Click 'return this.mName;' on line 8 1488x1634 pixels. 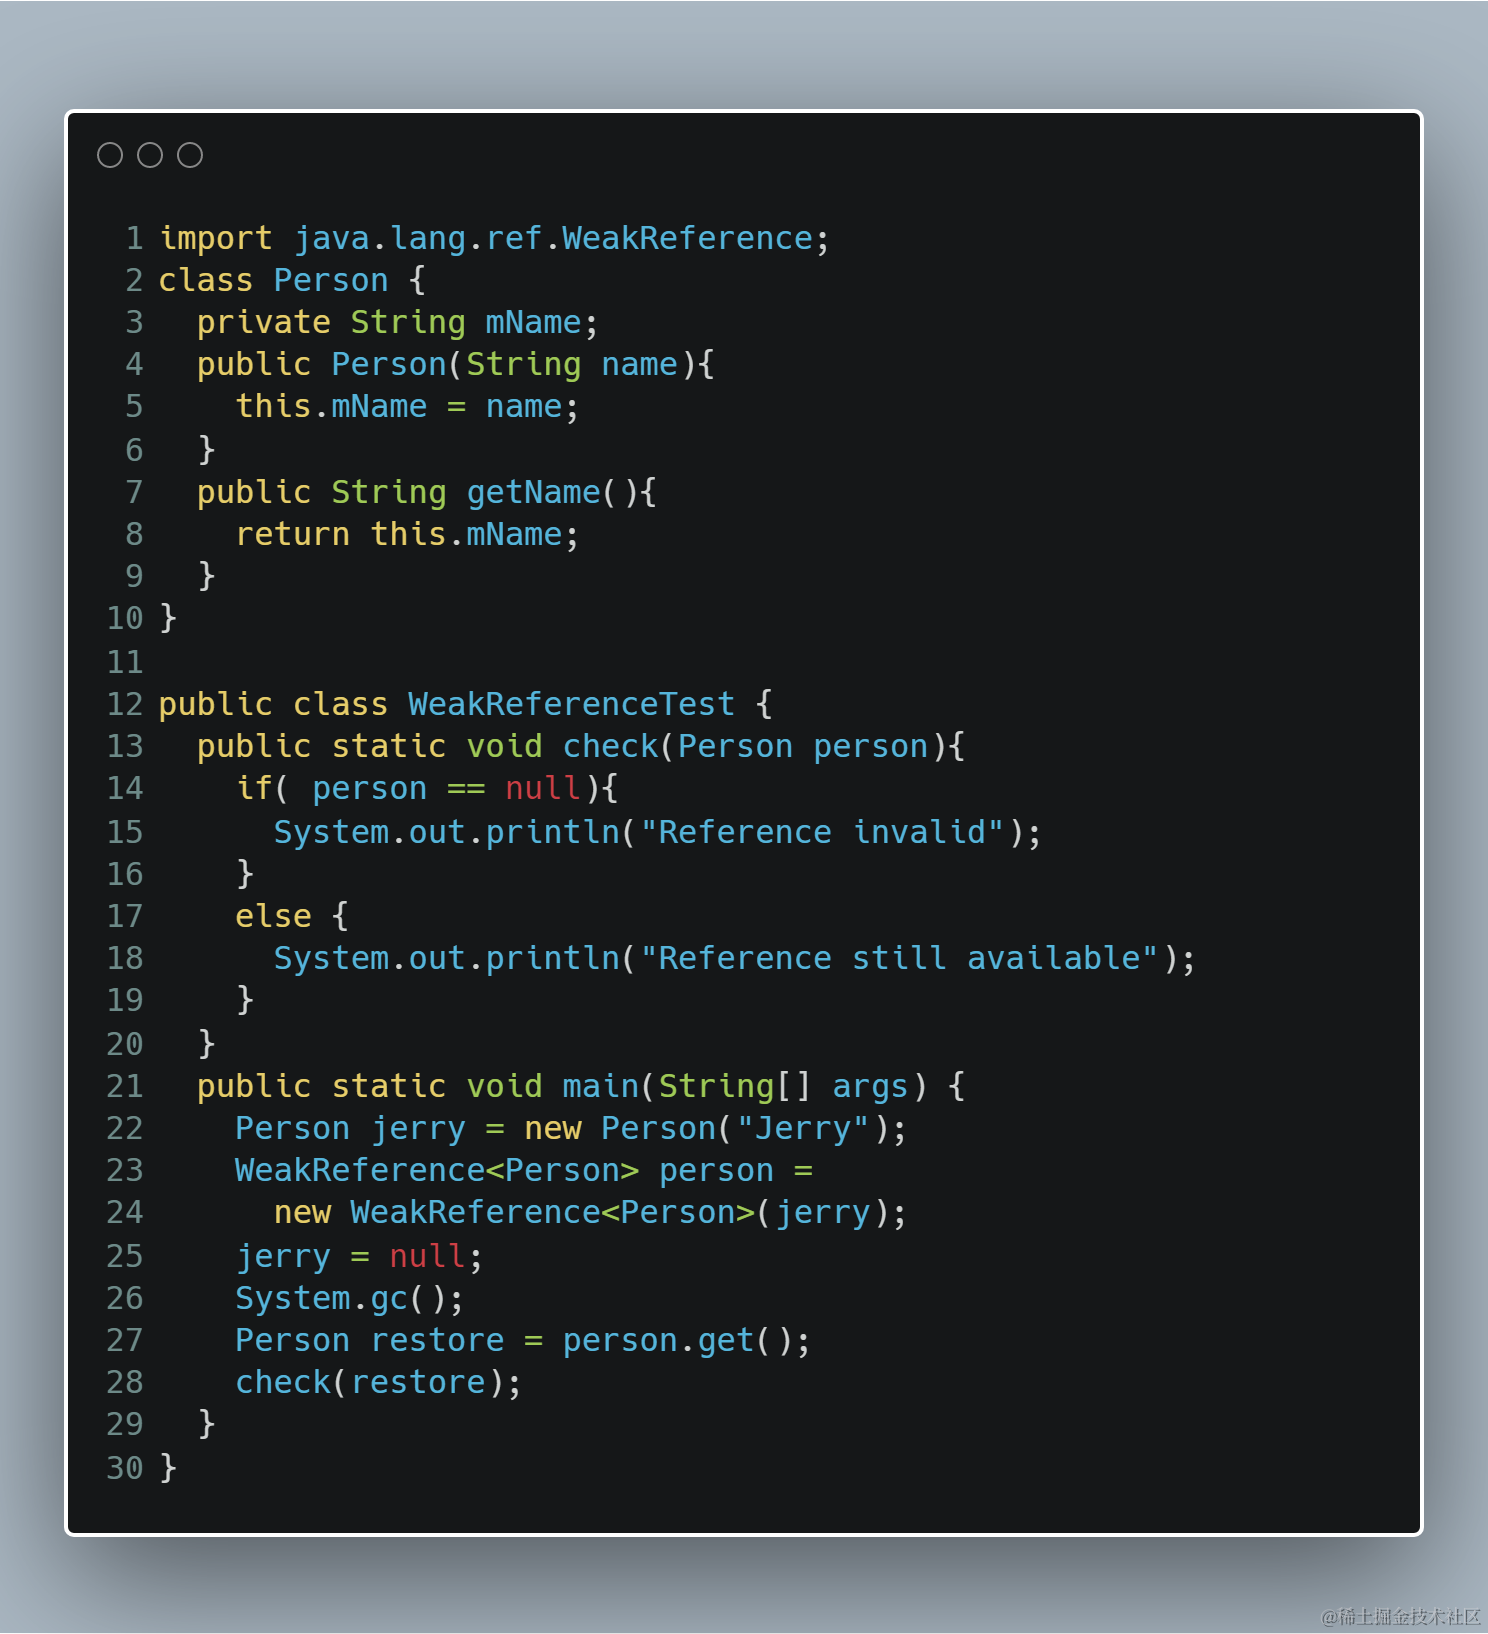[x=407, y=535]
